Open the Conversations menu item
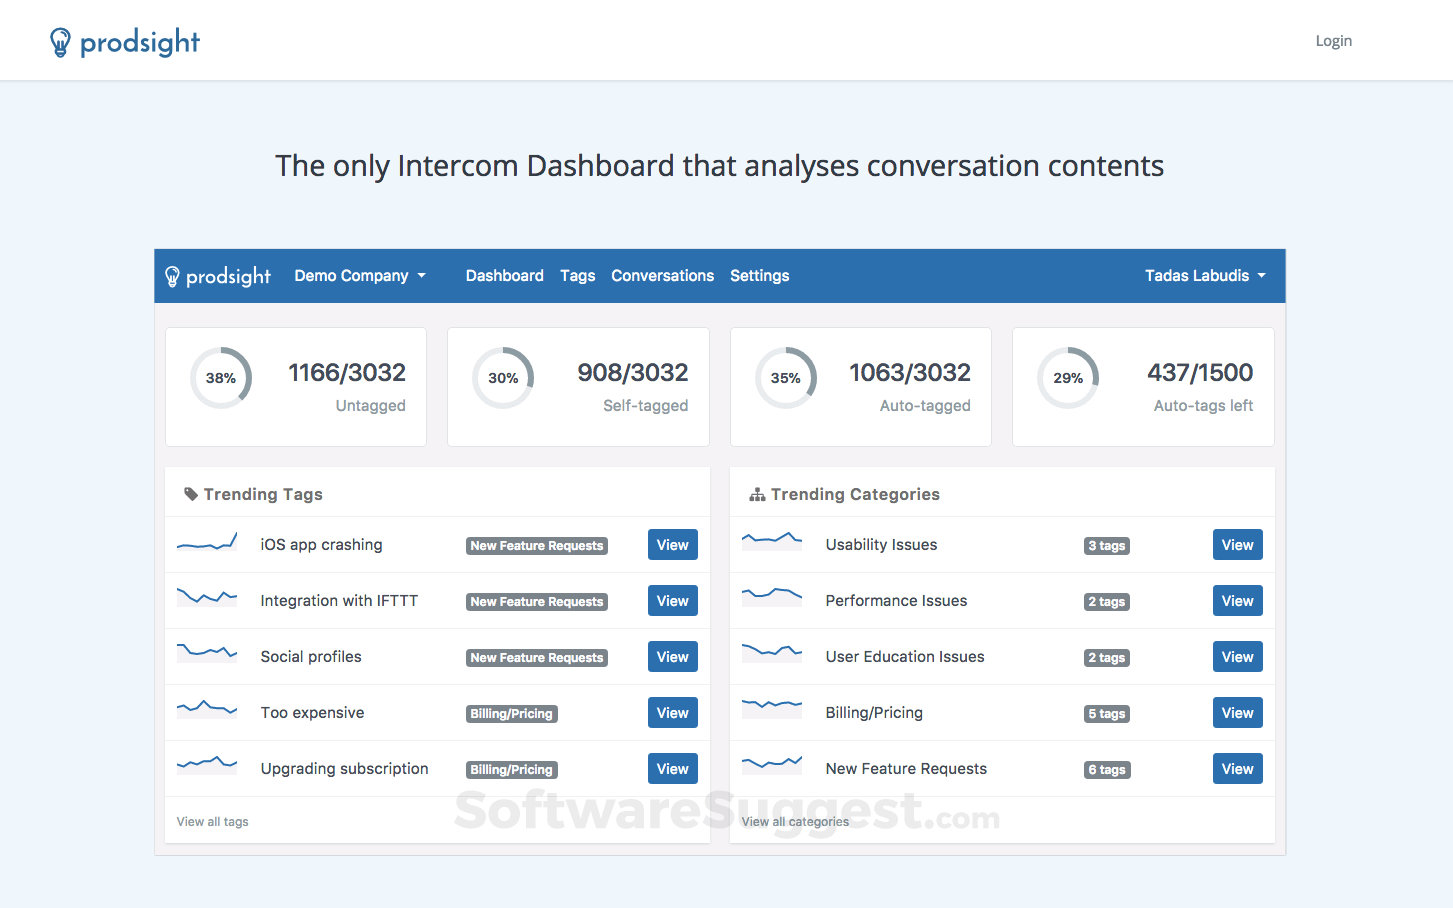The image size is (1453, 908). pyautogui.click(x=663, y=276)
